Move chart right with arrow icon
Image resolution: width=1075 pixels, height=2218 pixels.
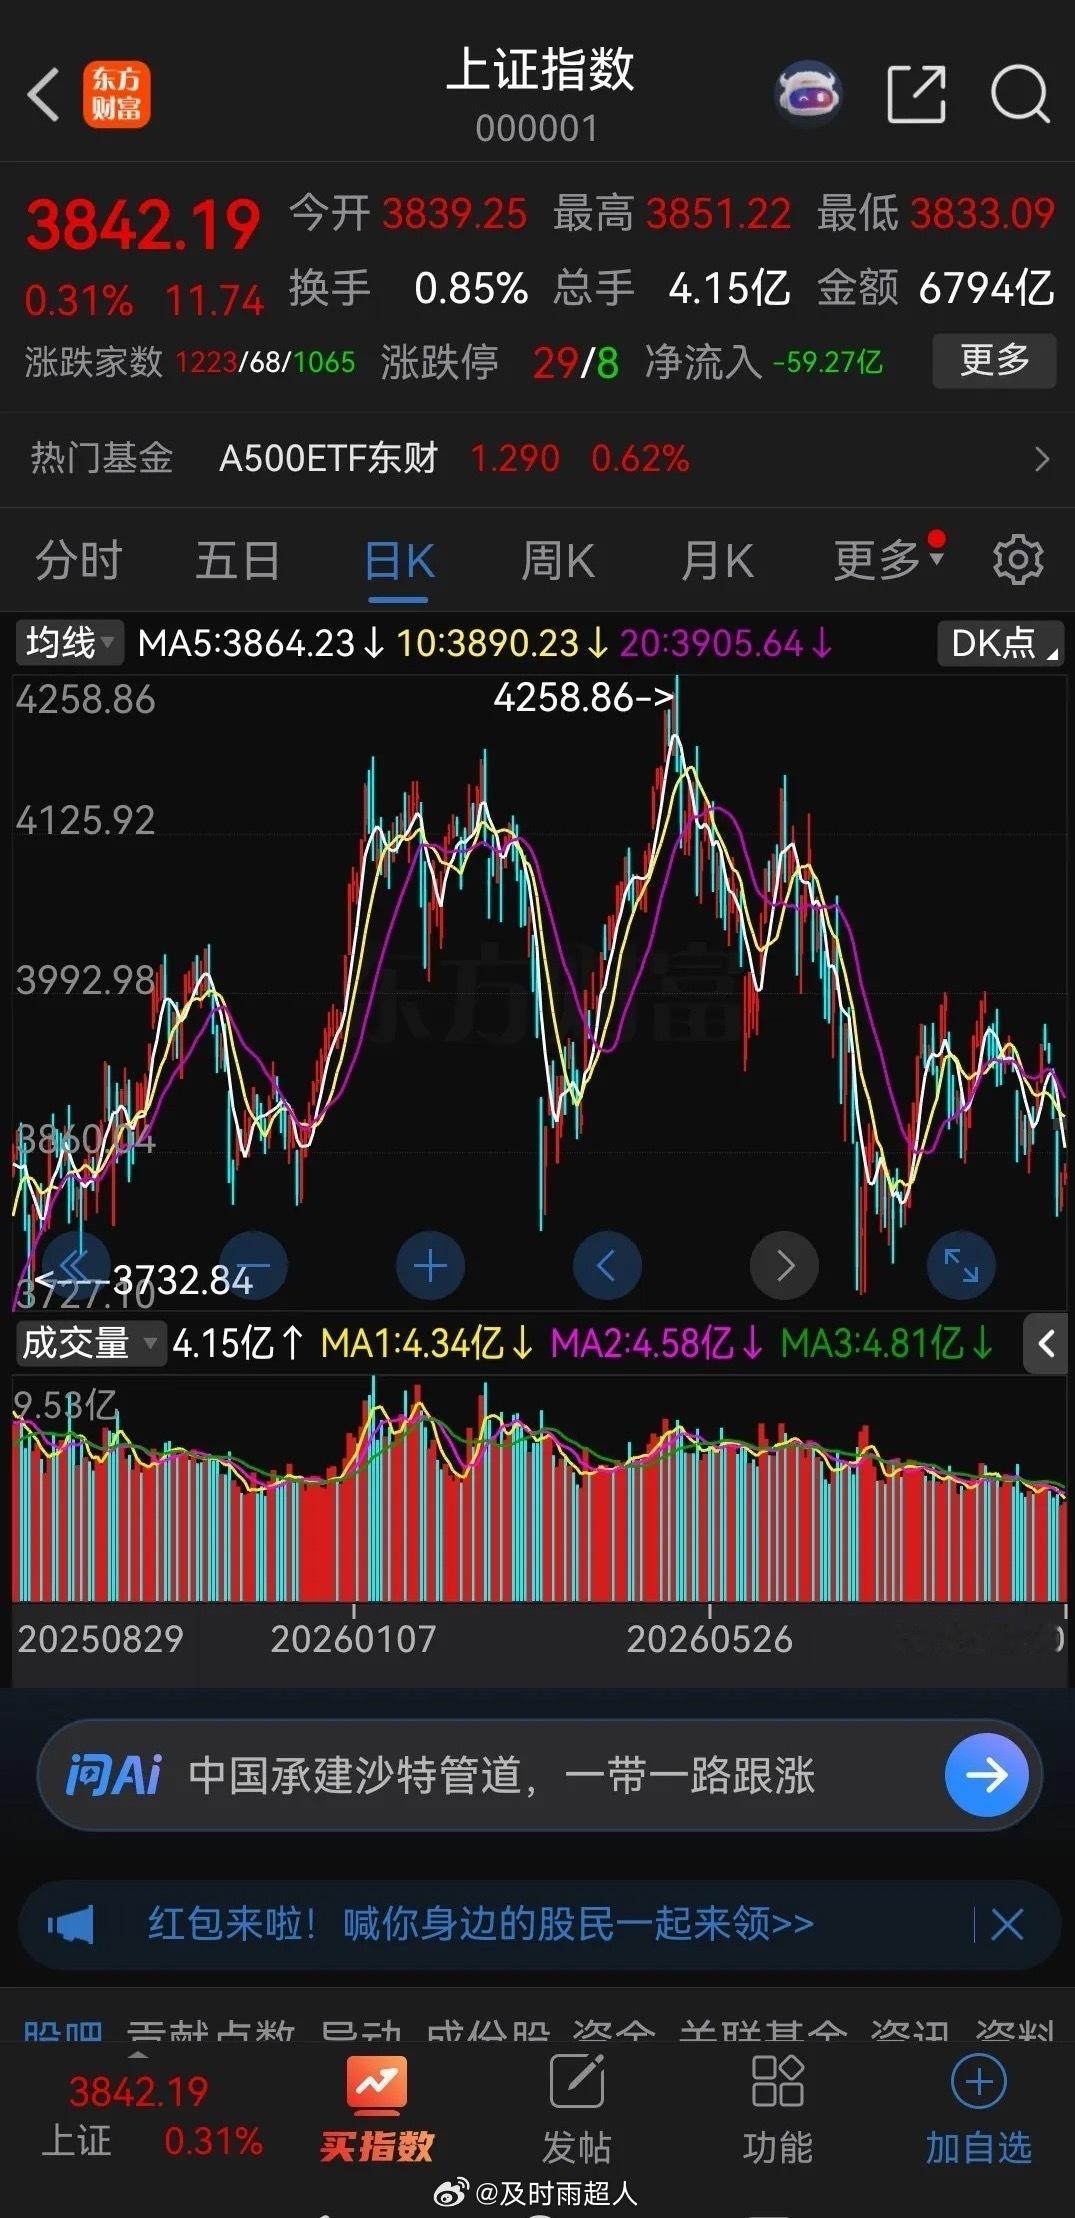[x=784, y=1266]
